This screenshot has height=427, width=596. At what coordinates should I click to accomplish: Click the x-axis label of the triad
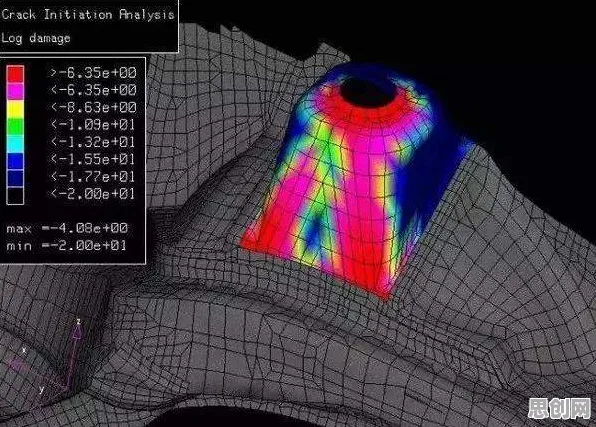24,350
